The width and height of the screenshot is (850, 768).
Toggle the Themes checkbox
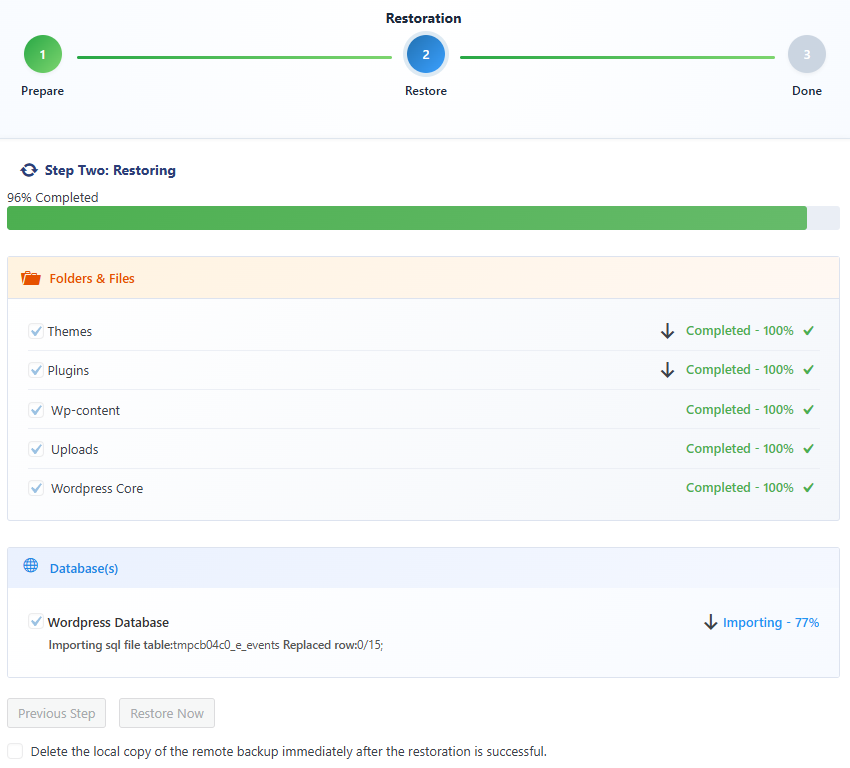[x=36, y=330]
